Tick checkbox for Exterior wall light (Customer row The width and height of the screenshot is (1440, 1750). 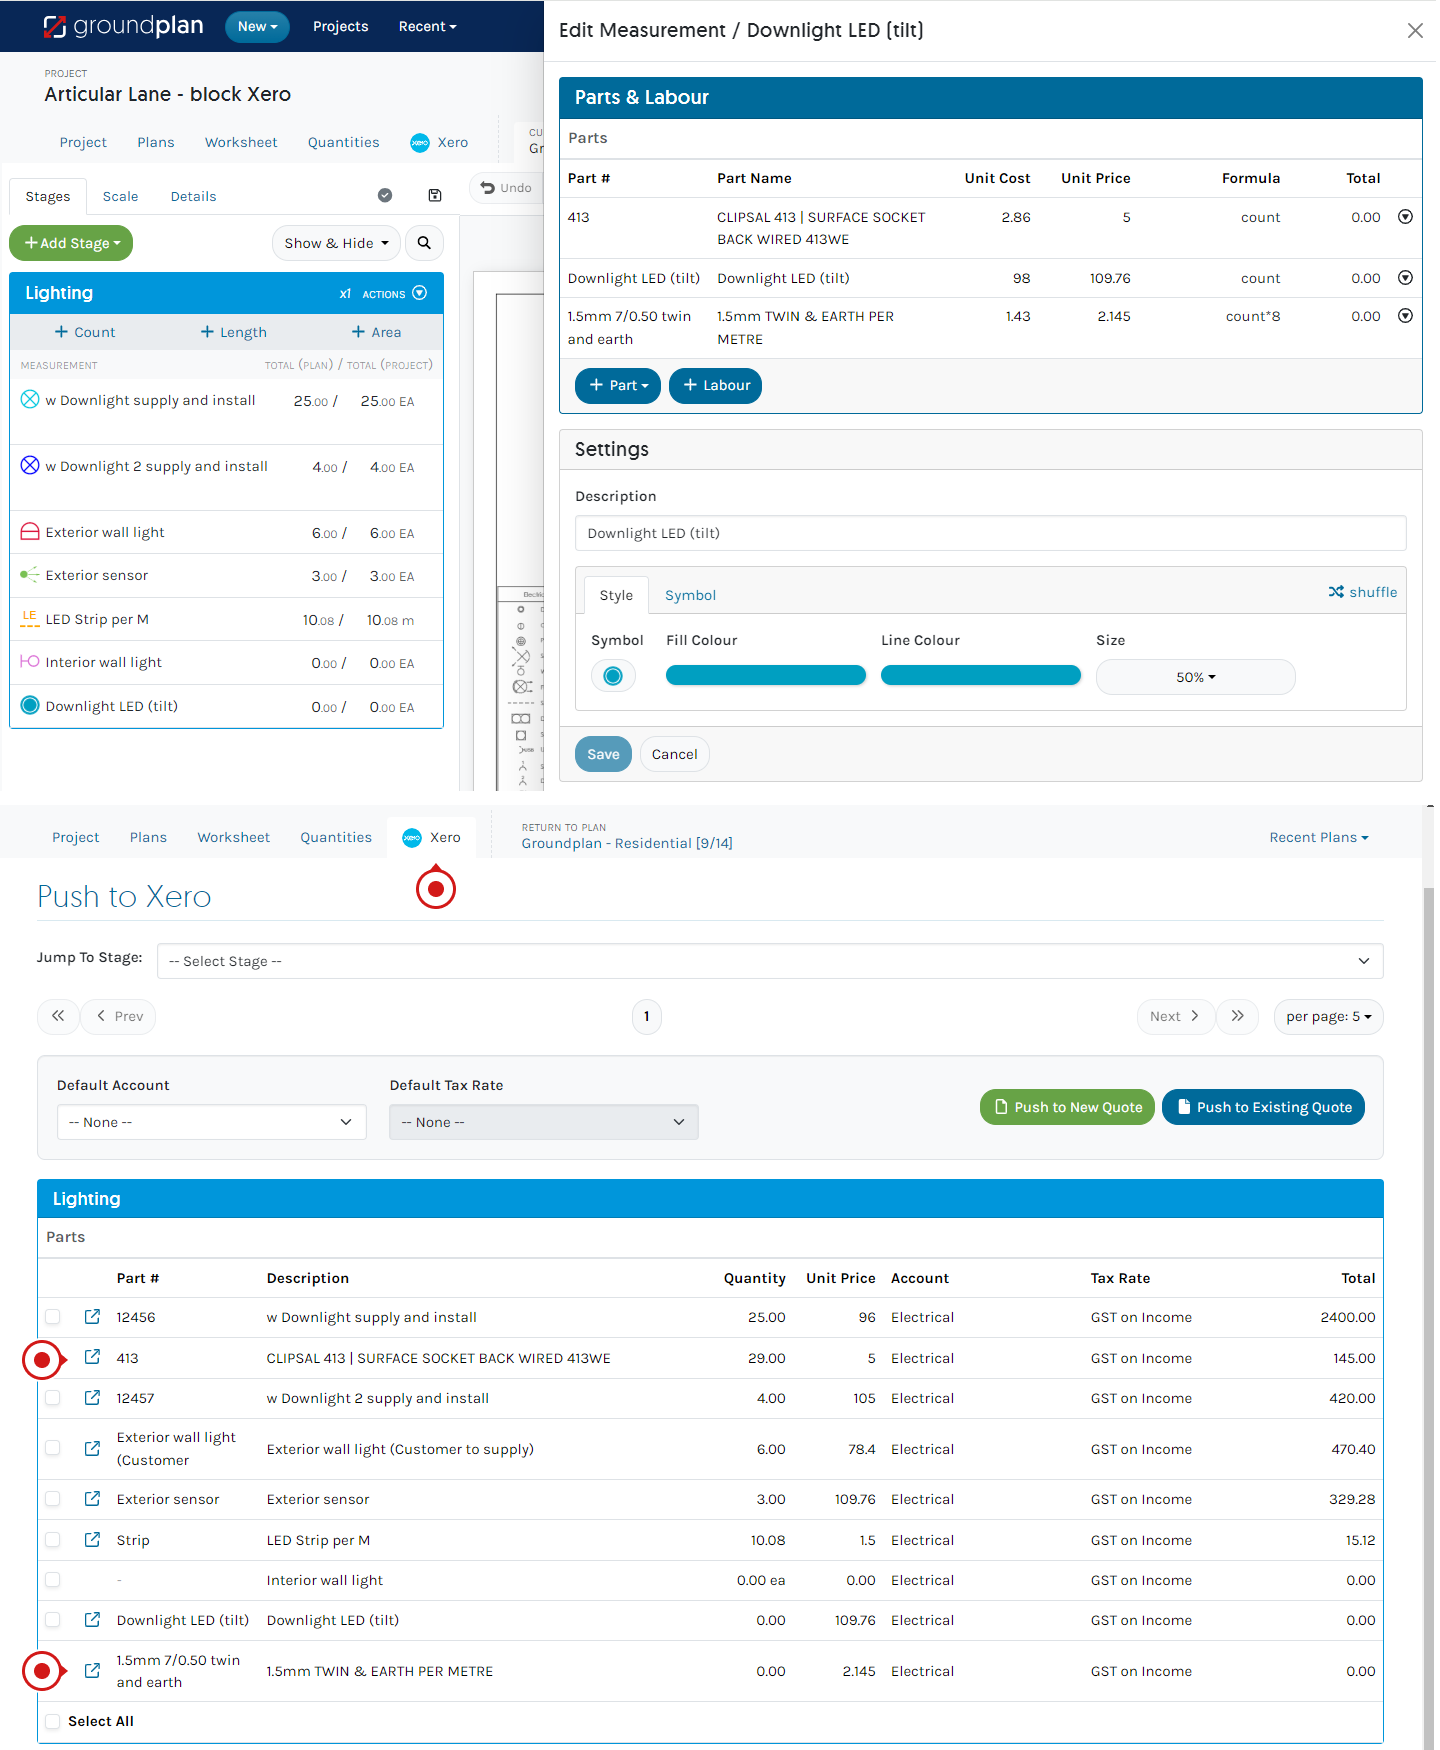point(53,1448)
